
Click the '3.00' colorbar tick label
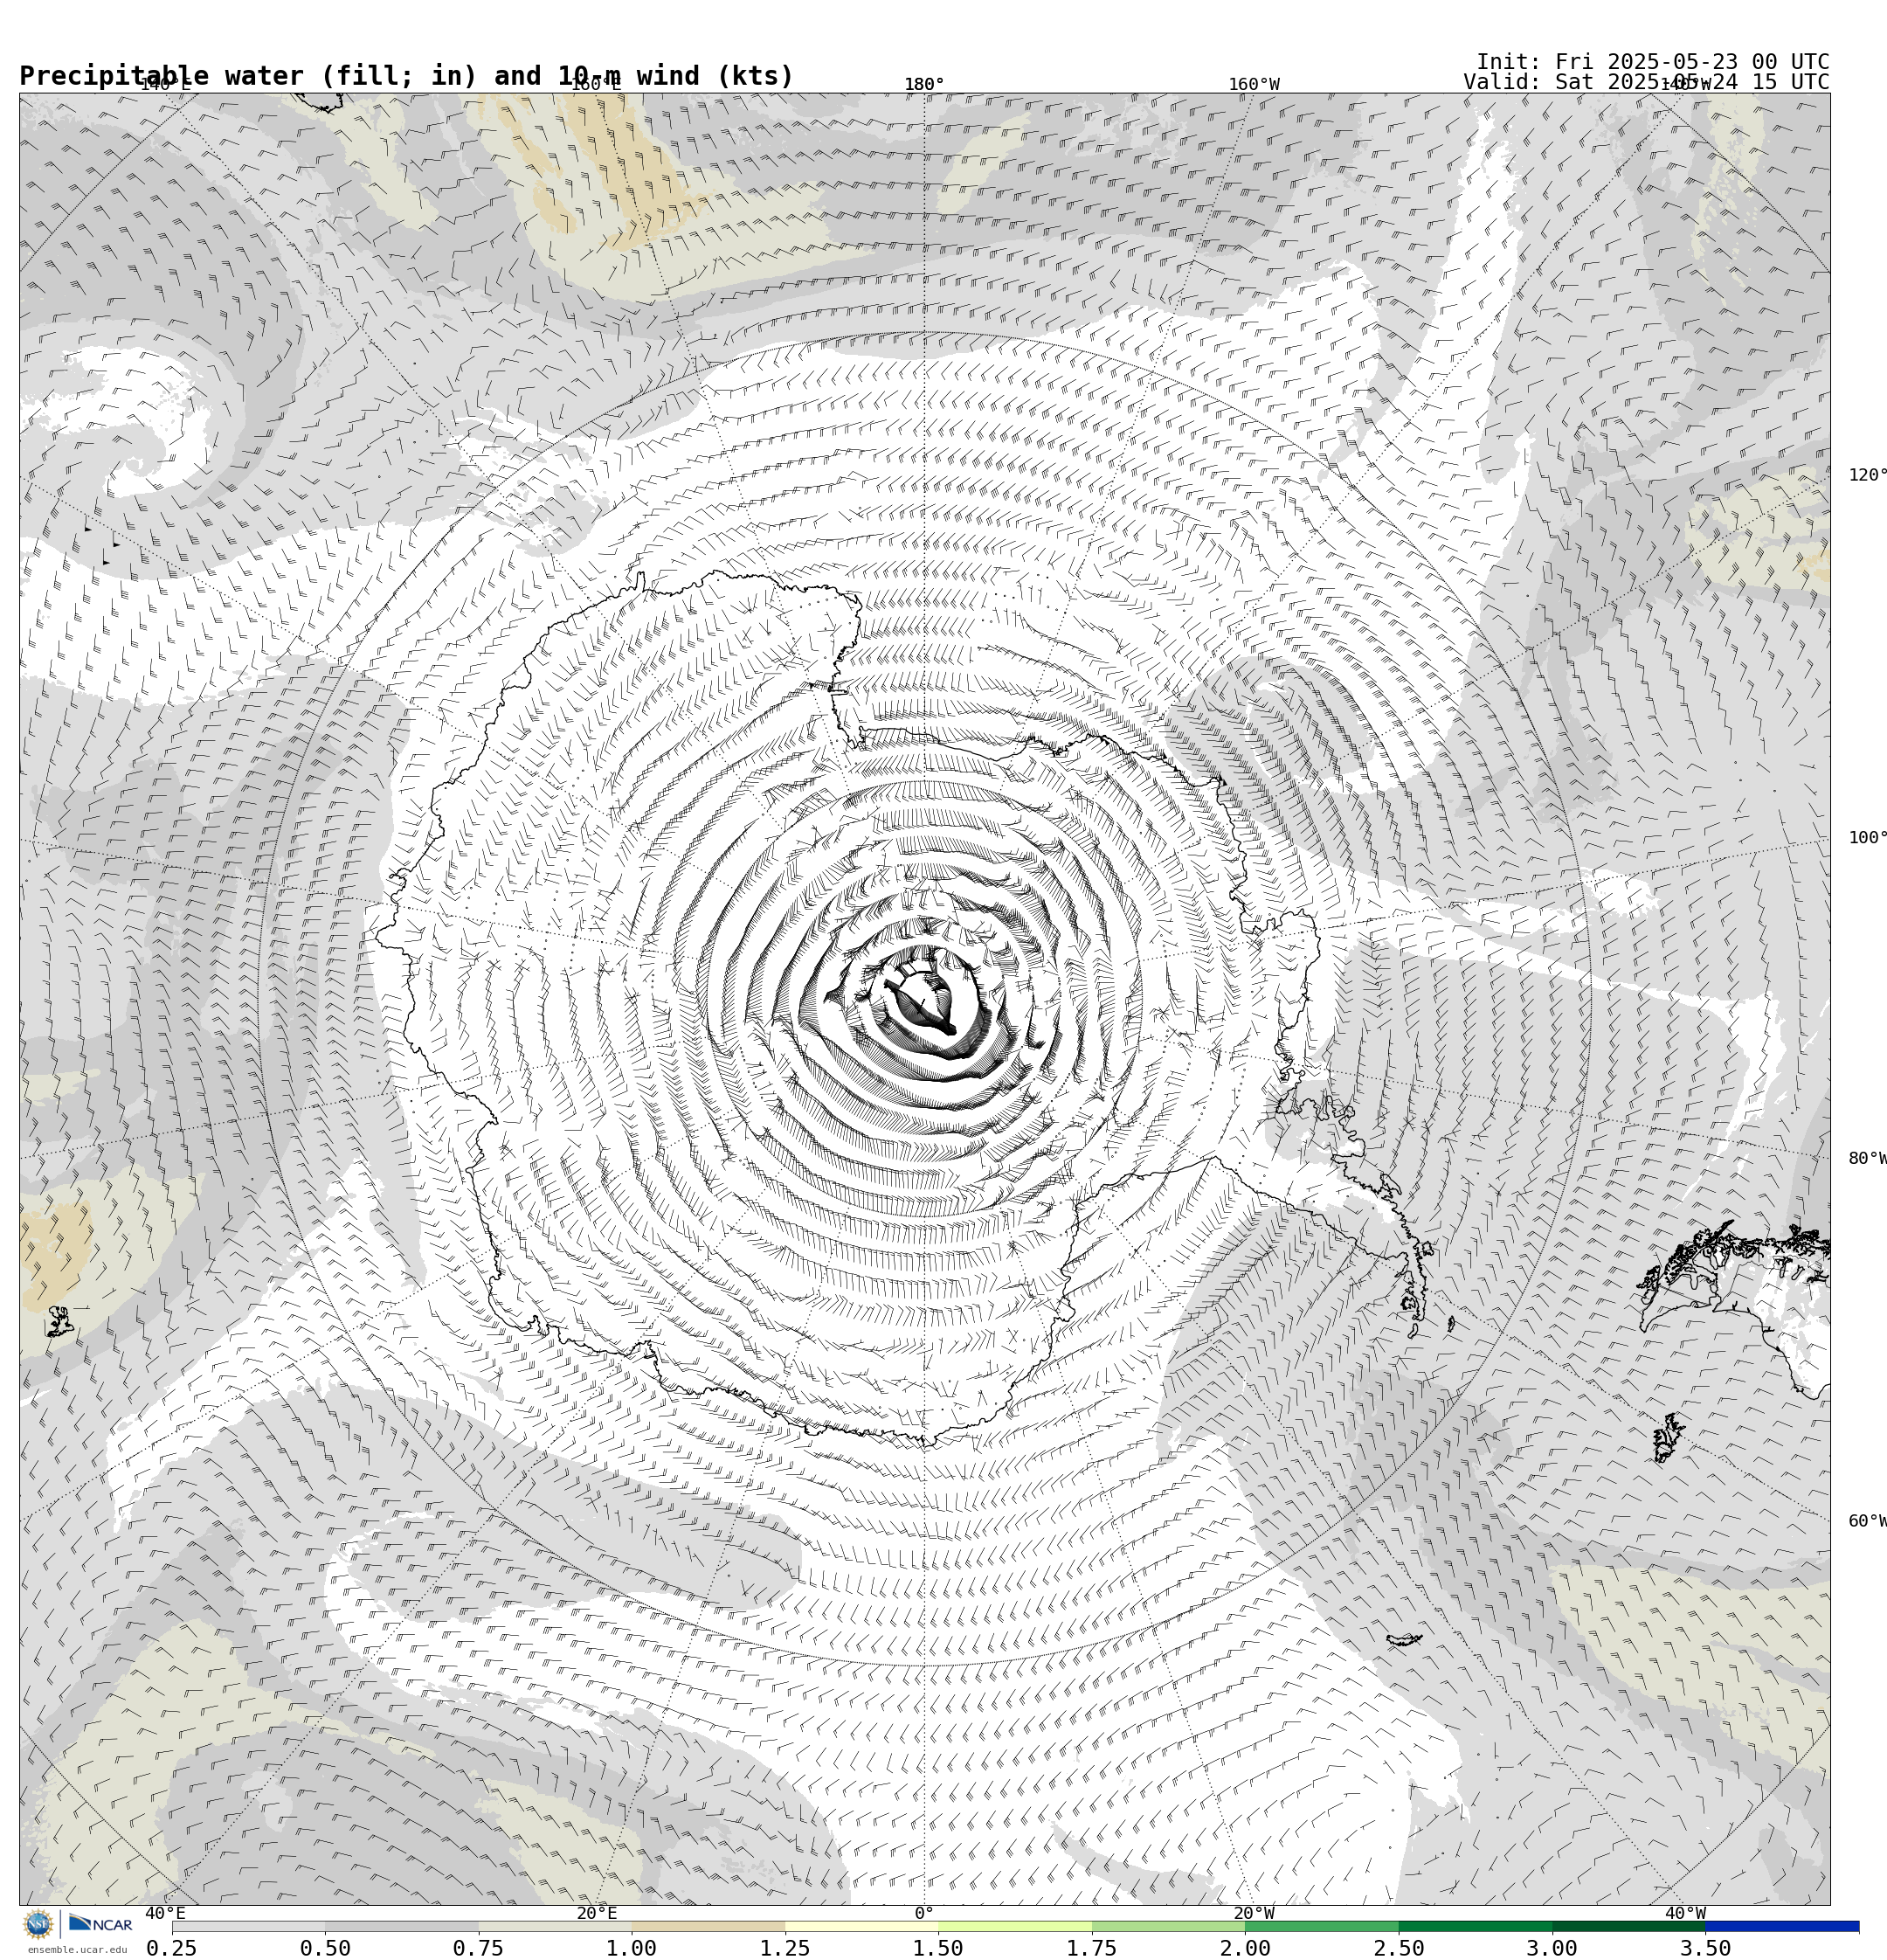(x=1552, y=1948)
